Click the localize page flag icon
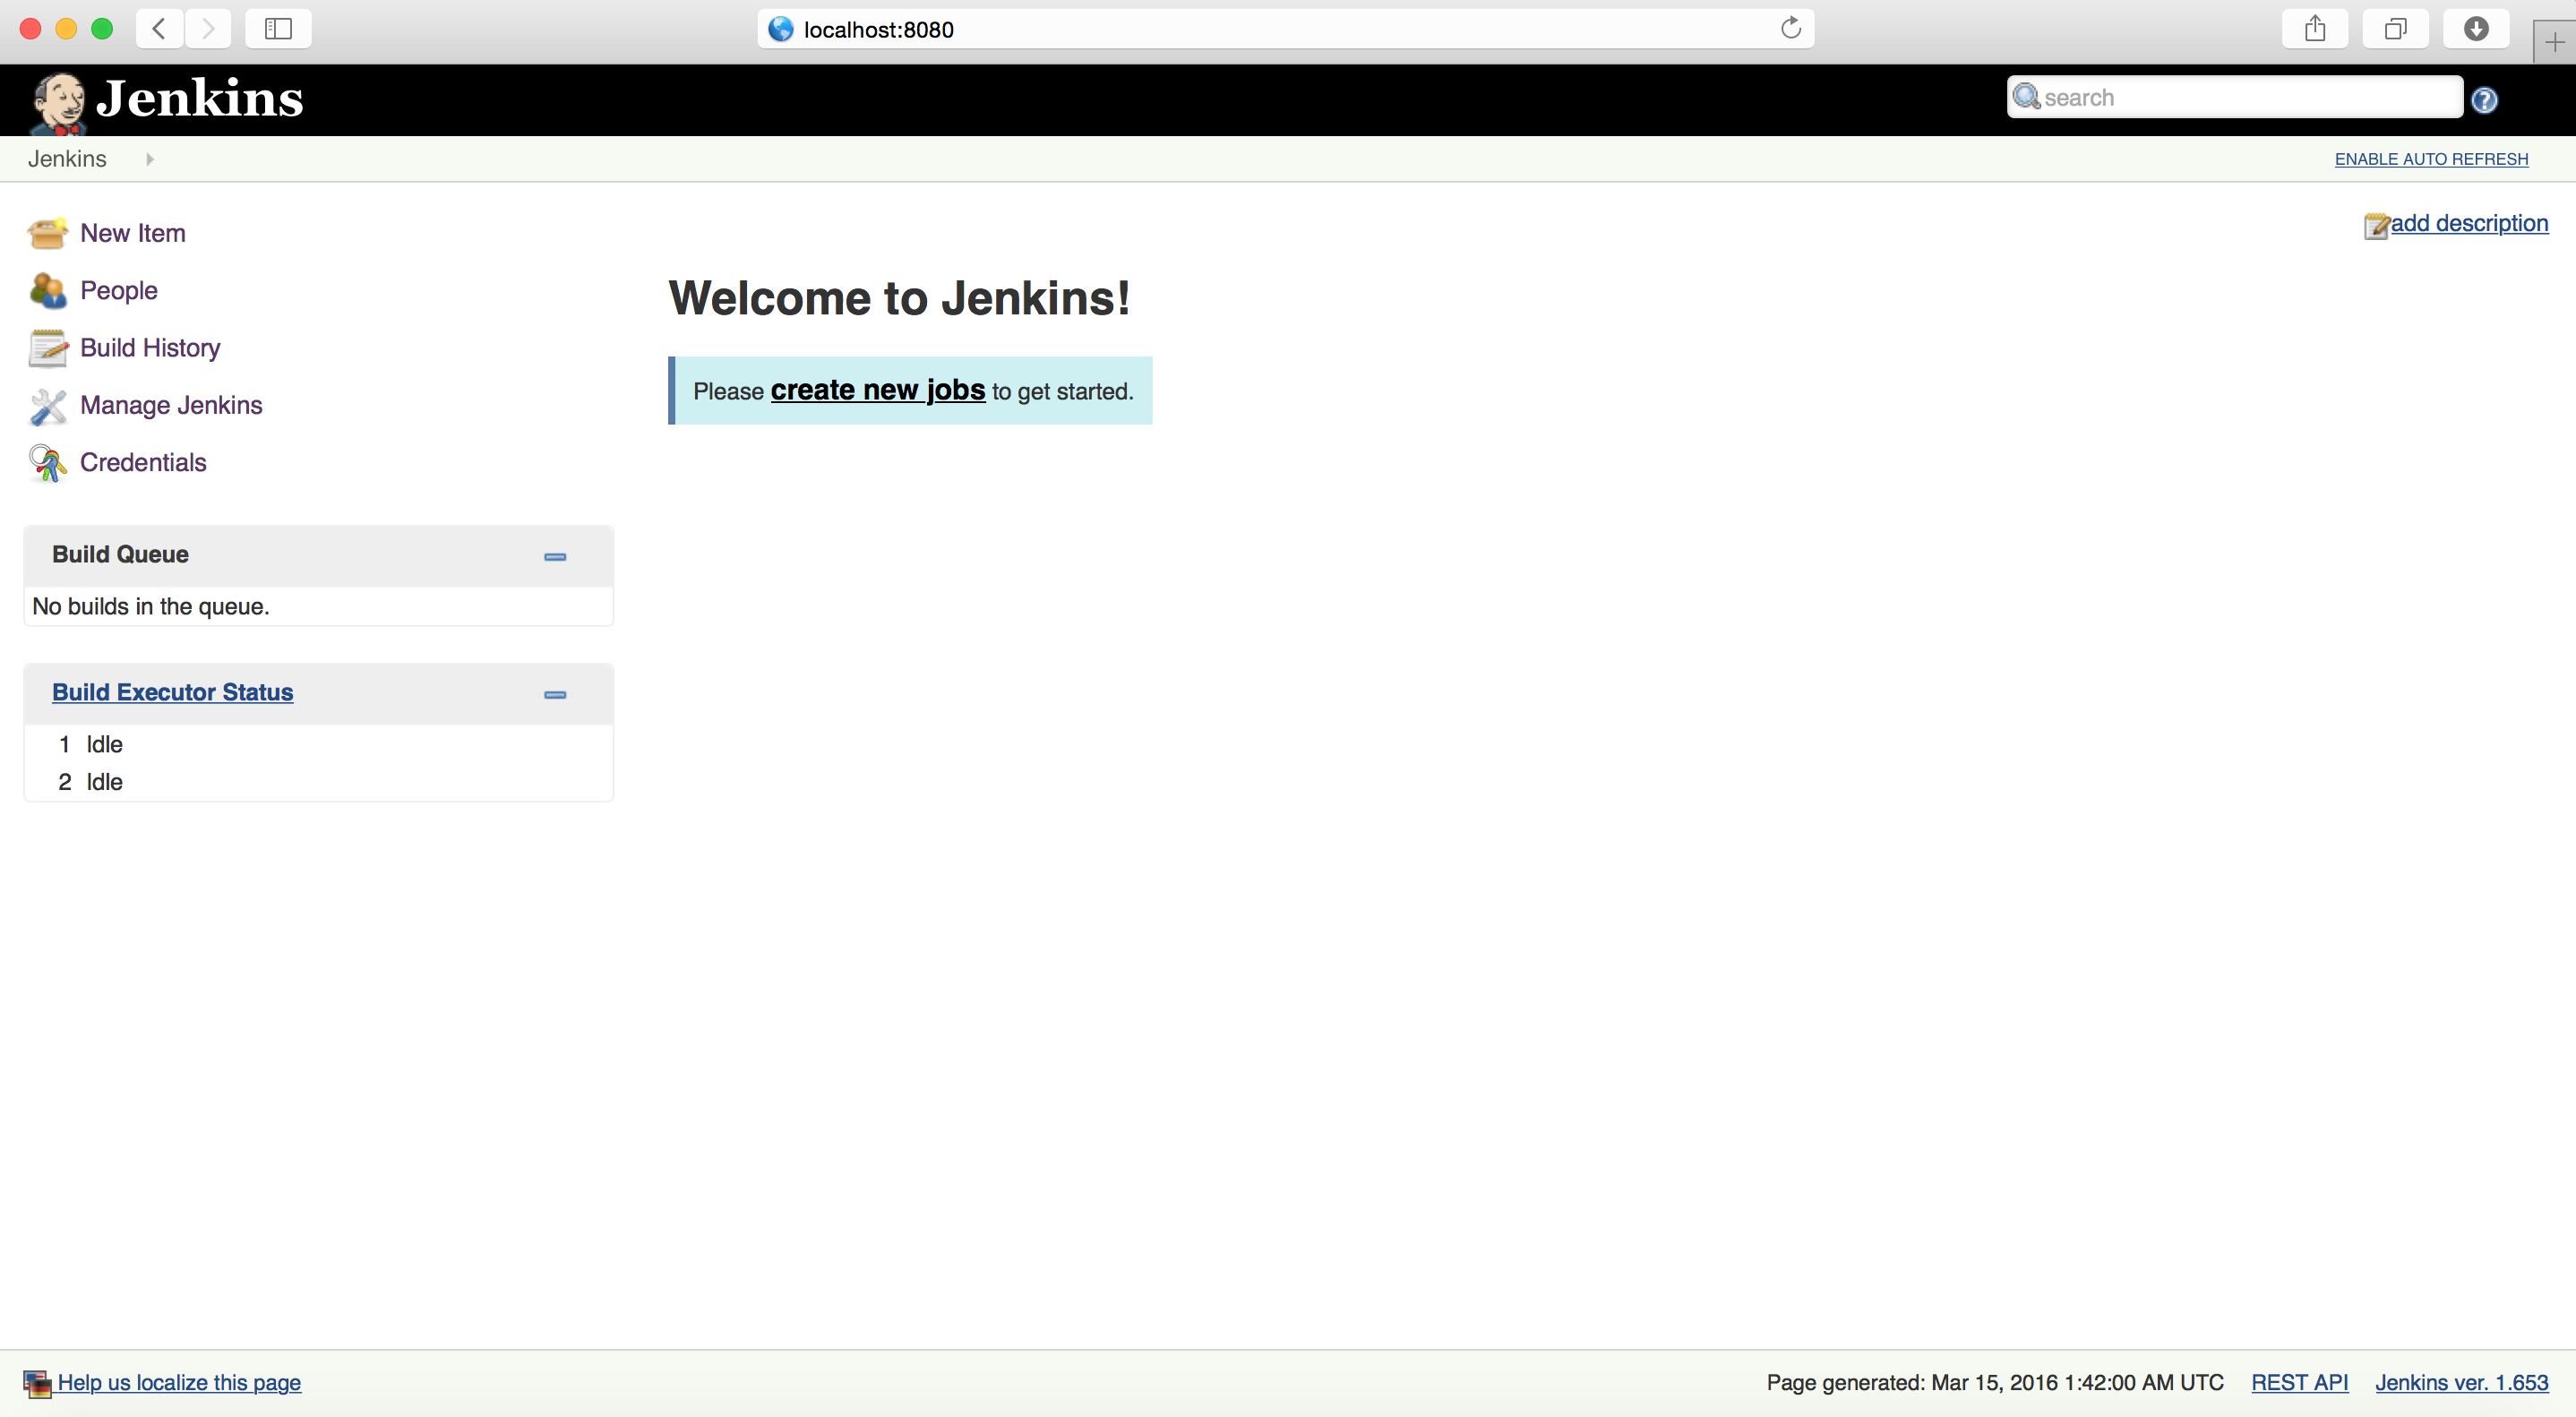This screenshot has height=1417, width=2576. click(37, 1384)
